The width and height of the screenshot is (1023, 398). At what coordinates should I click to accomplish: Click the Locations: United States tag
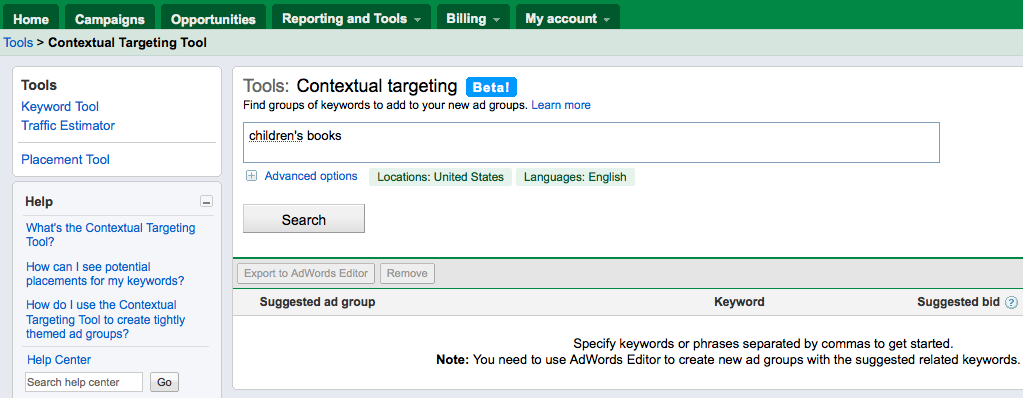(440, 177)
